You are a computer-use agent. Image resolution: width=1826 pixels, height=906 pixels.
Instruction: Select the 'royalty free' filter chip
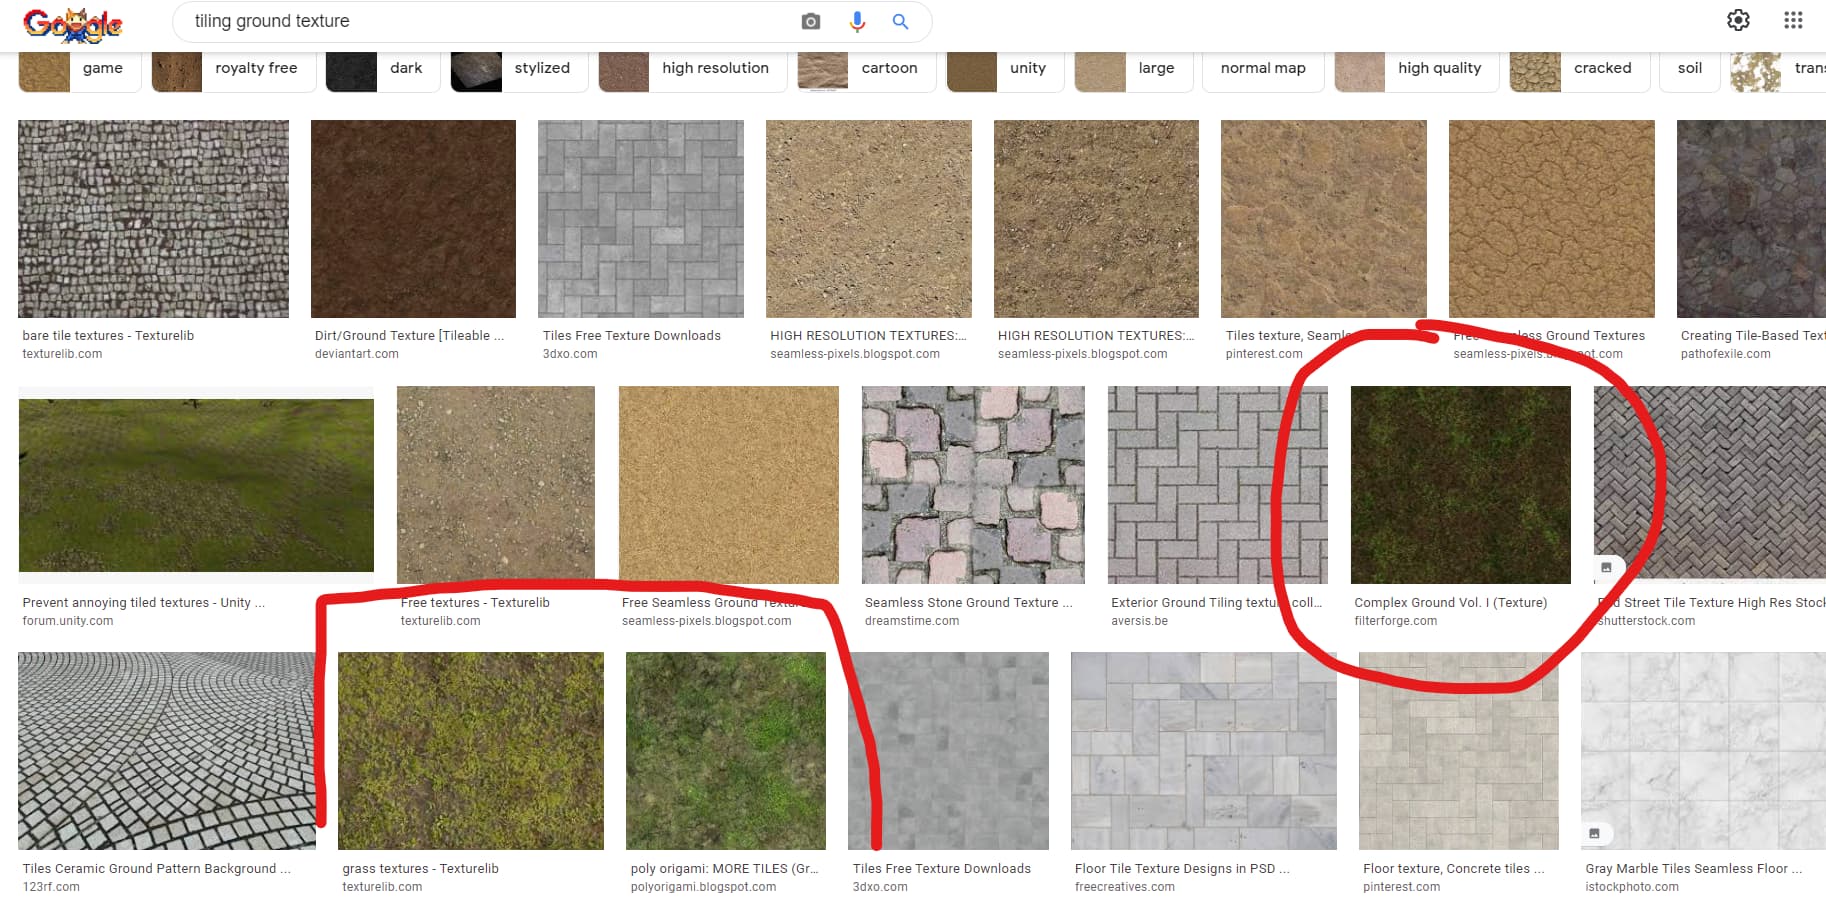[x=234, y=68]
